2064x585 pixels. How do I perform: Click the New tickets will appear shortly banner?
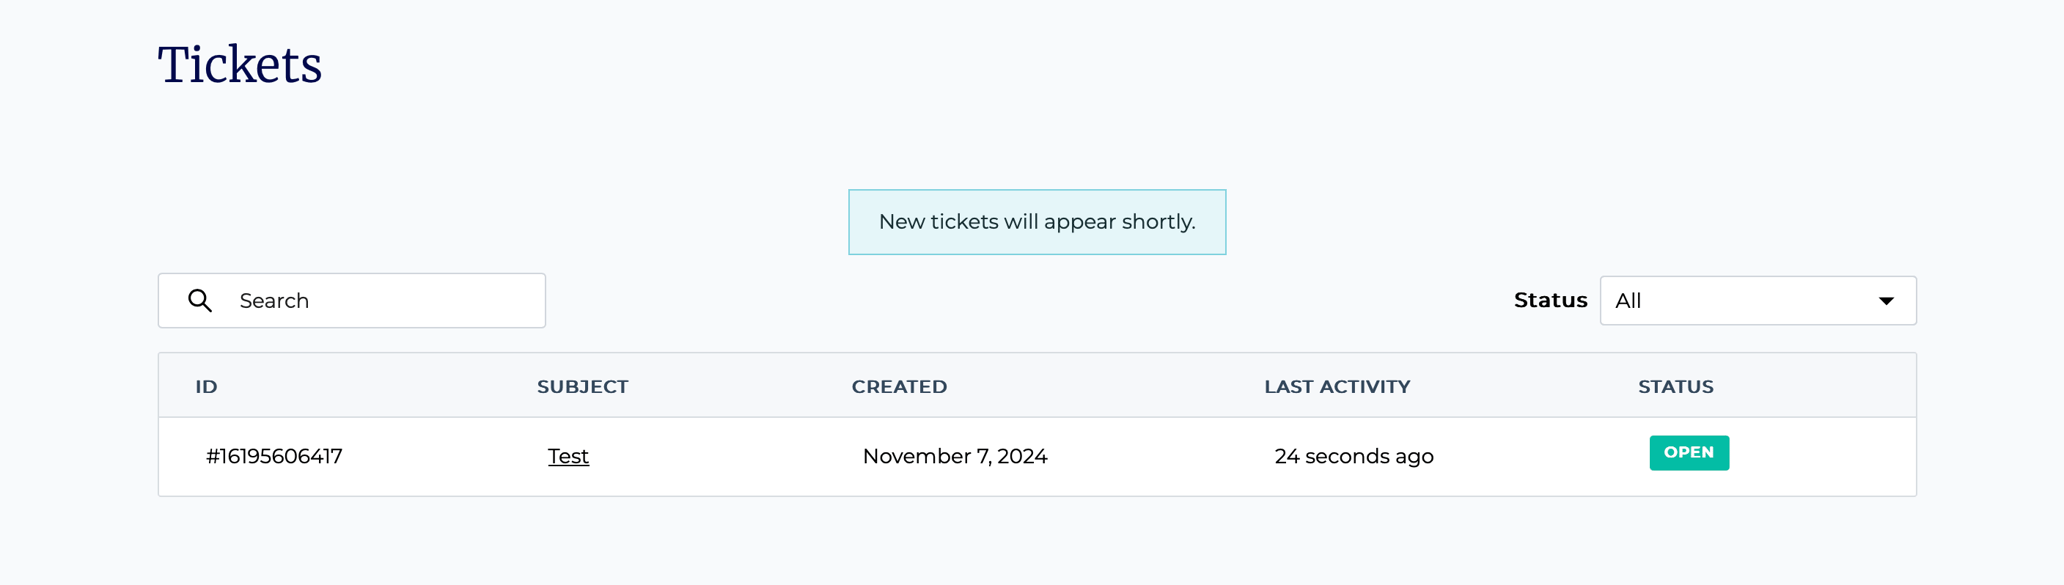pyautogui.click(x=1037, y=222)
